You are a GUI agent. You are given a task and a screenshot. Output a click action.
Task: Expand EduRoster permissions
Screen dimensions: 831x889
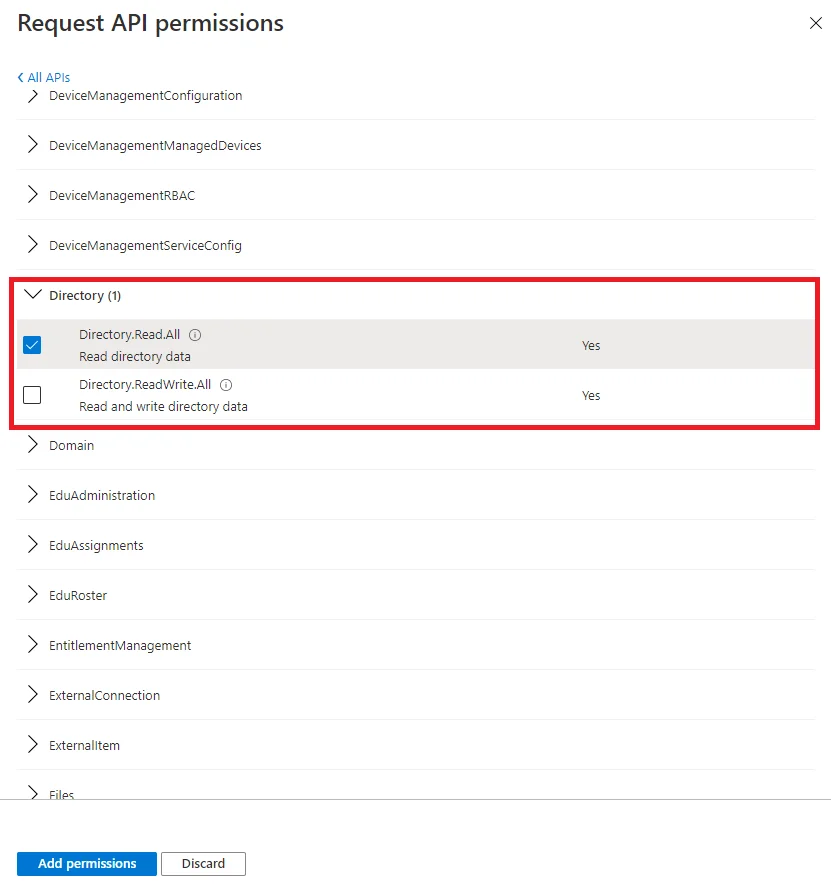32,595
